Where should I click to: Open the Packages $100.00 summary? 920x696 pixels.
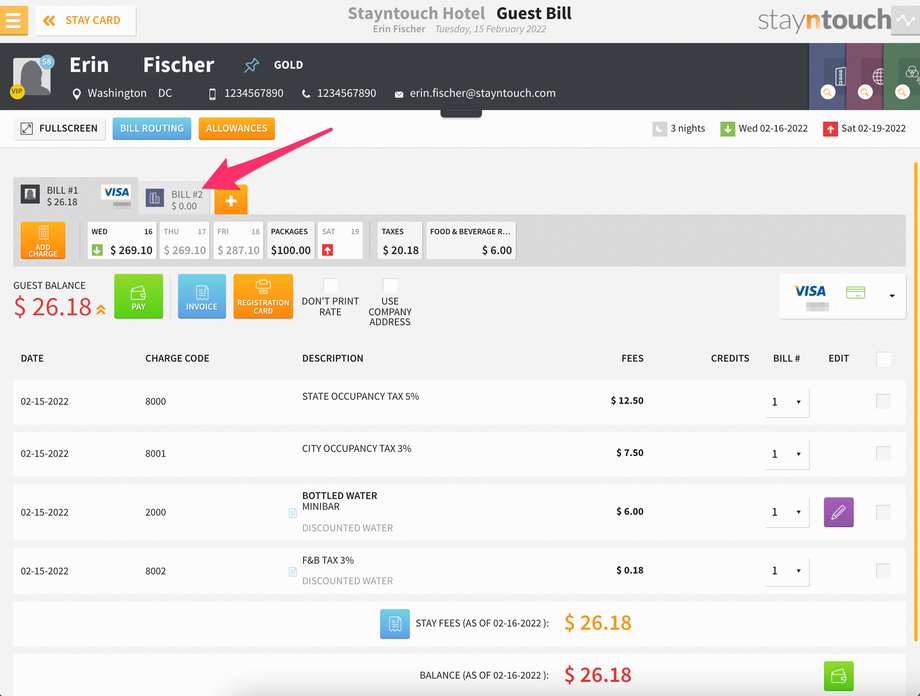290,241
